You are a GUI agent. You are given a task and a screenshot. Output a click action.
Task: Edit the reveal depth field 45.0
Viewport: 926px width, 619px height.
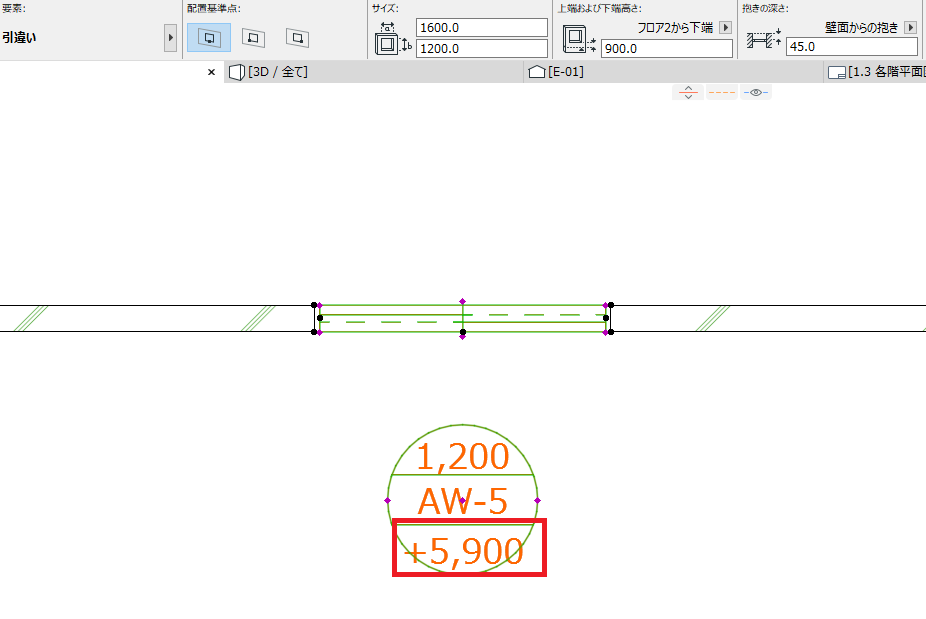852,47
